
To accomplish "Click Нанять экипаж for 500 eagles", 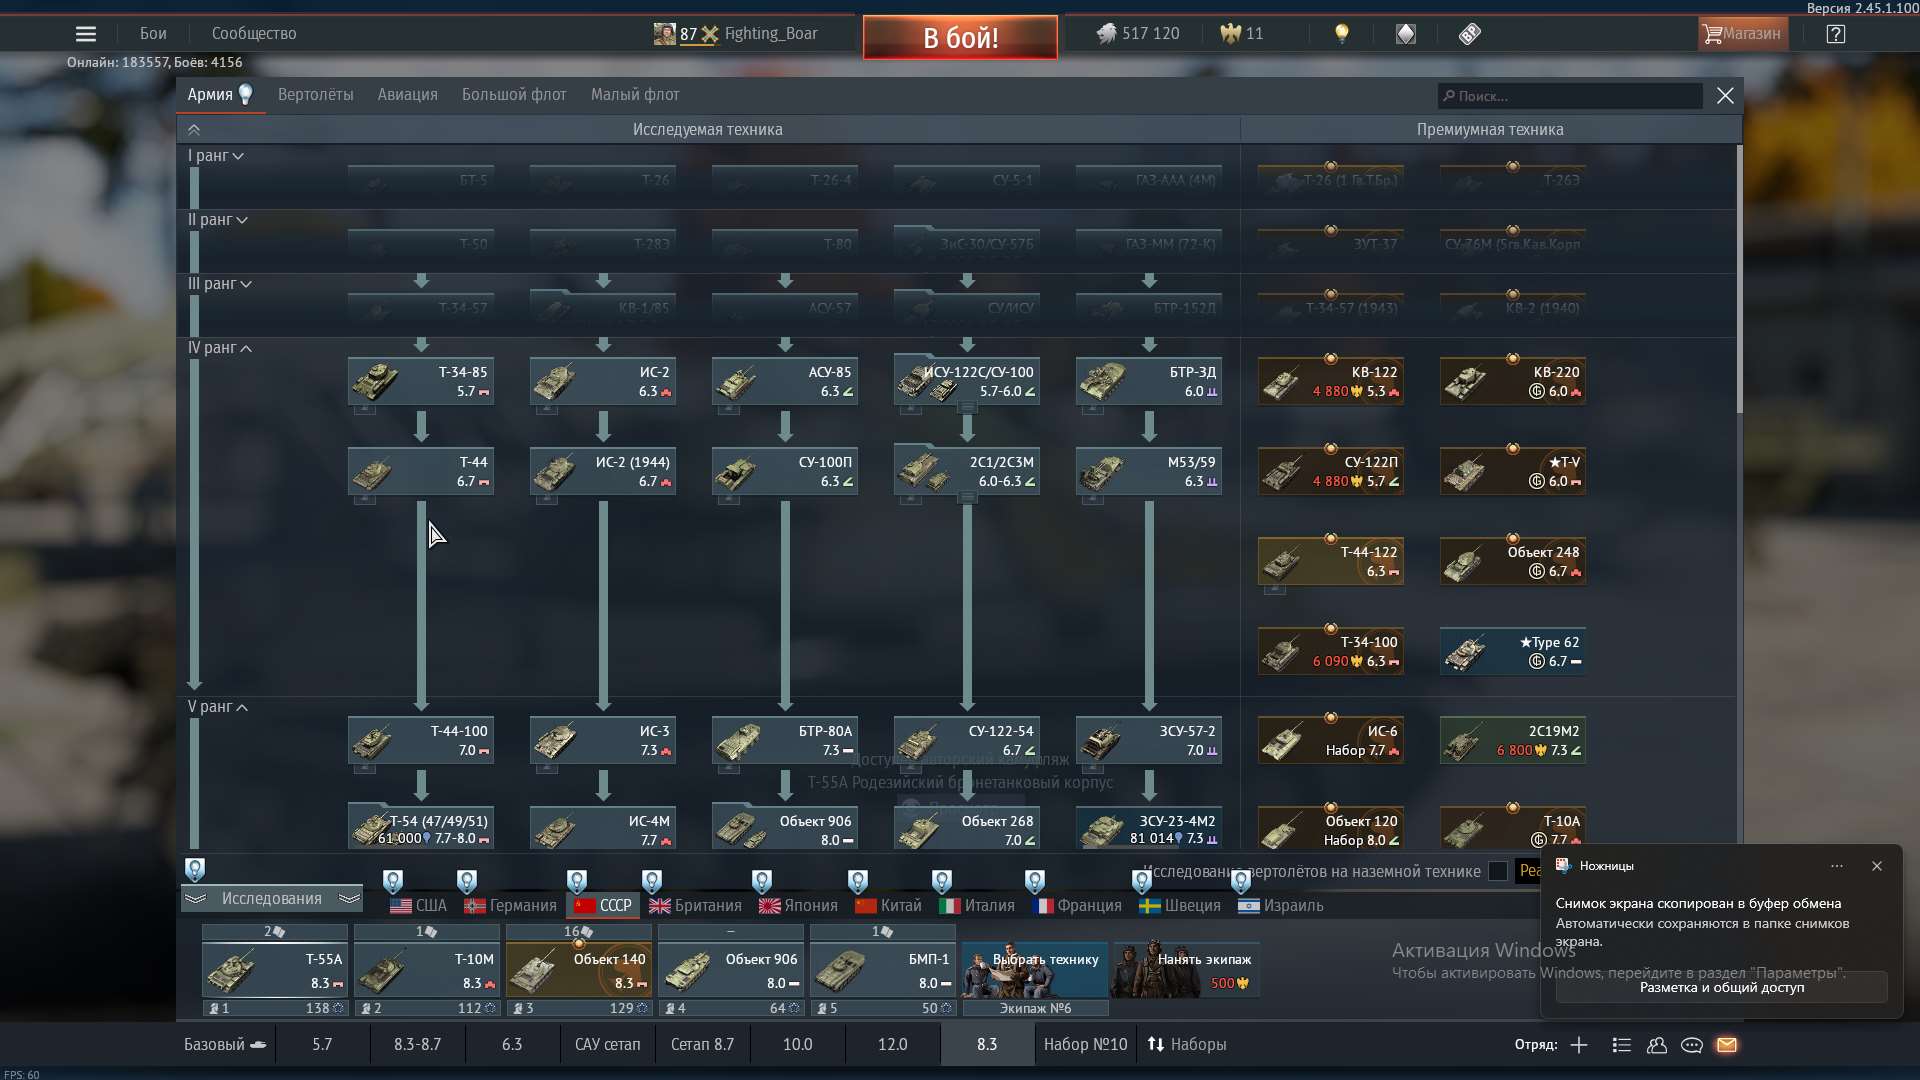I will coord(1187,969).
